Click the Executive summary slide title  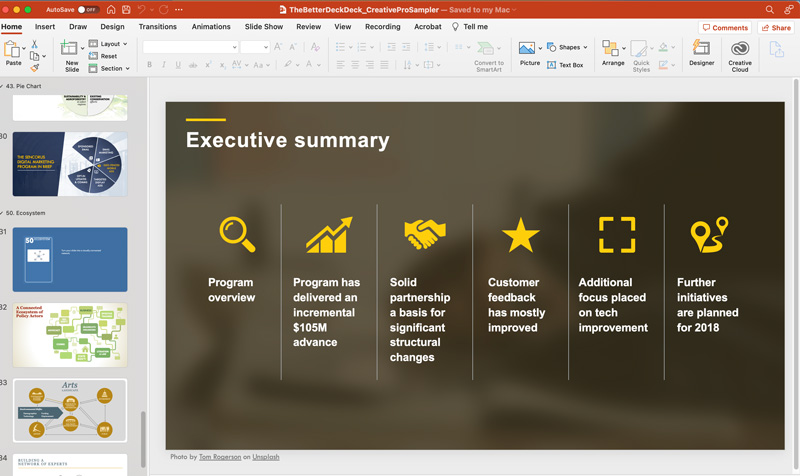coord(287,140)
